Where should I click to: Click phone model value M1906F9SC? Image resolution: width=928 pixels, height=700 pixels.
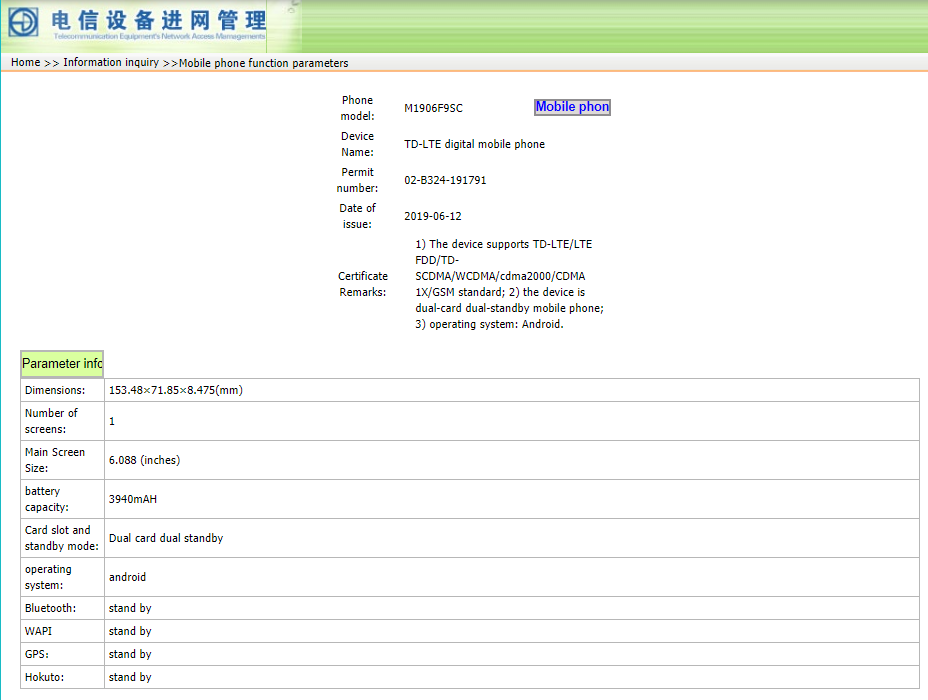433,108
